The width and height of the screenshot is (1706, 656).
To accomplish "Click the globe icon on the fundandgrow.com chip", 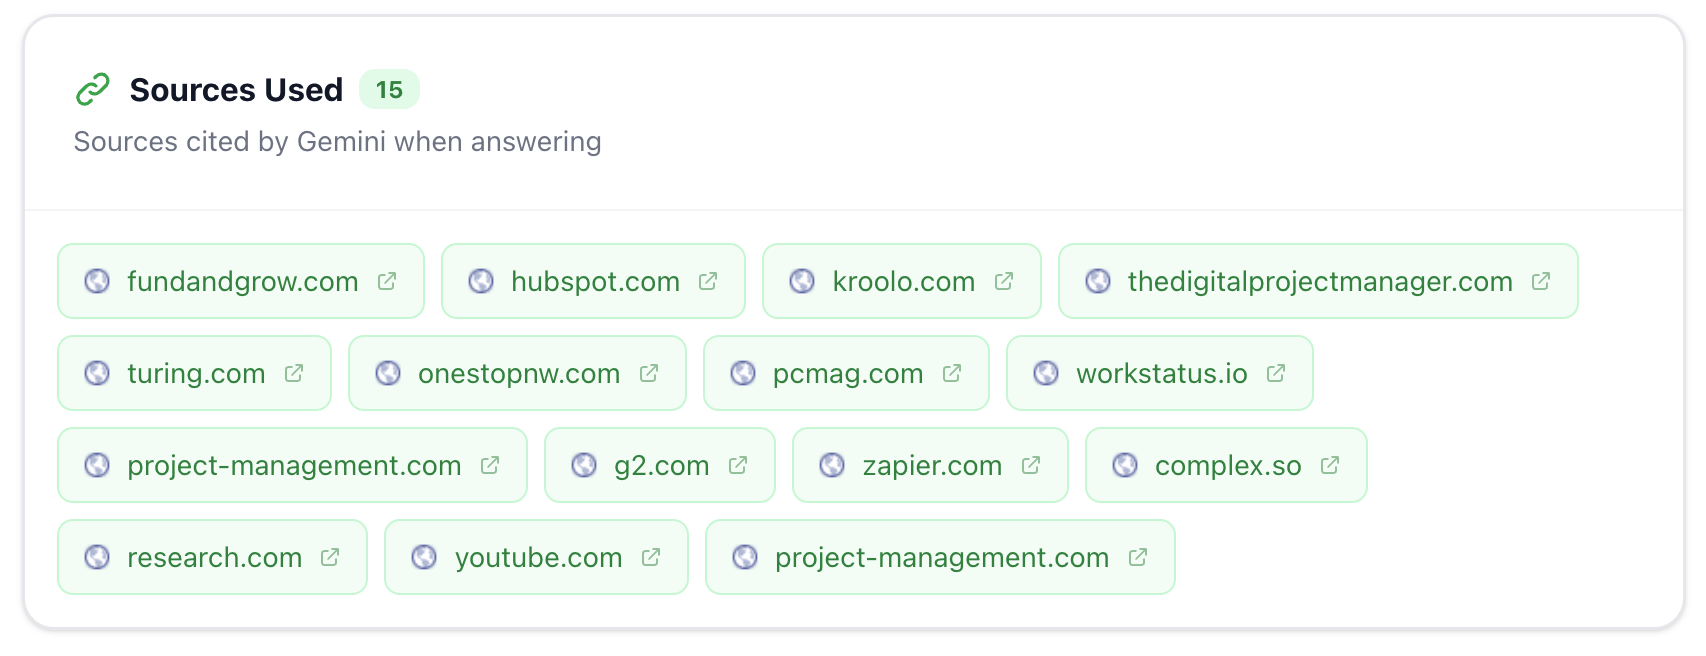I will coord(96,281).
